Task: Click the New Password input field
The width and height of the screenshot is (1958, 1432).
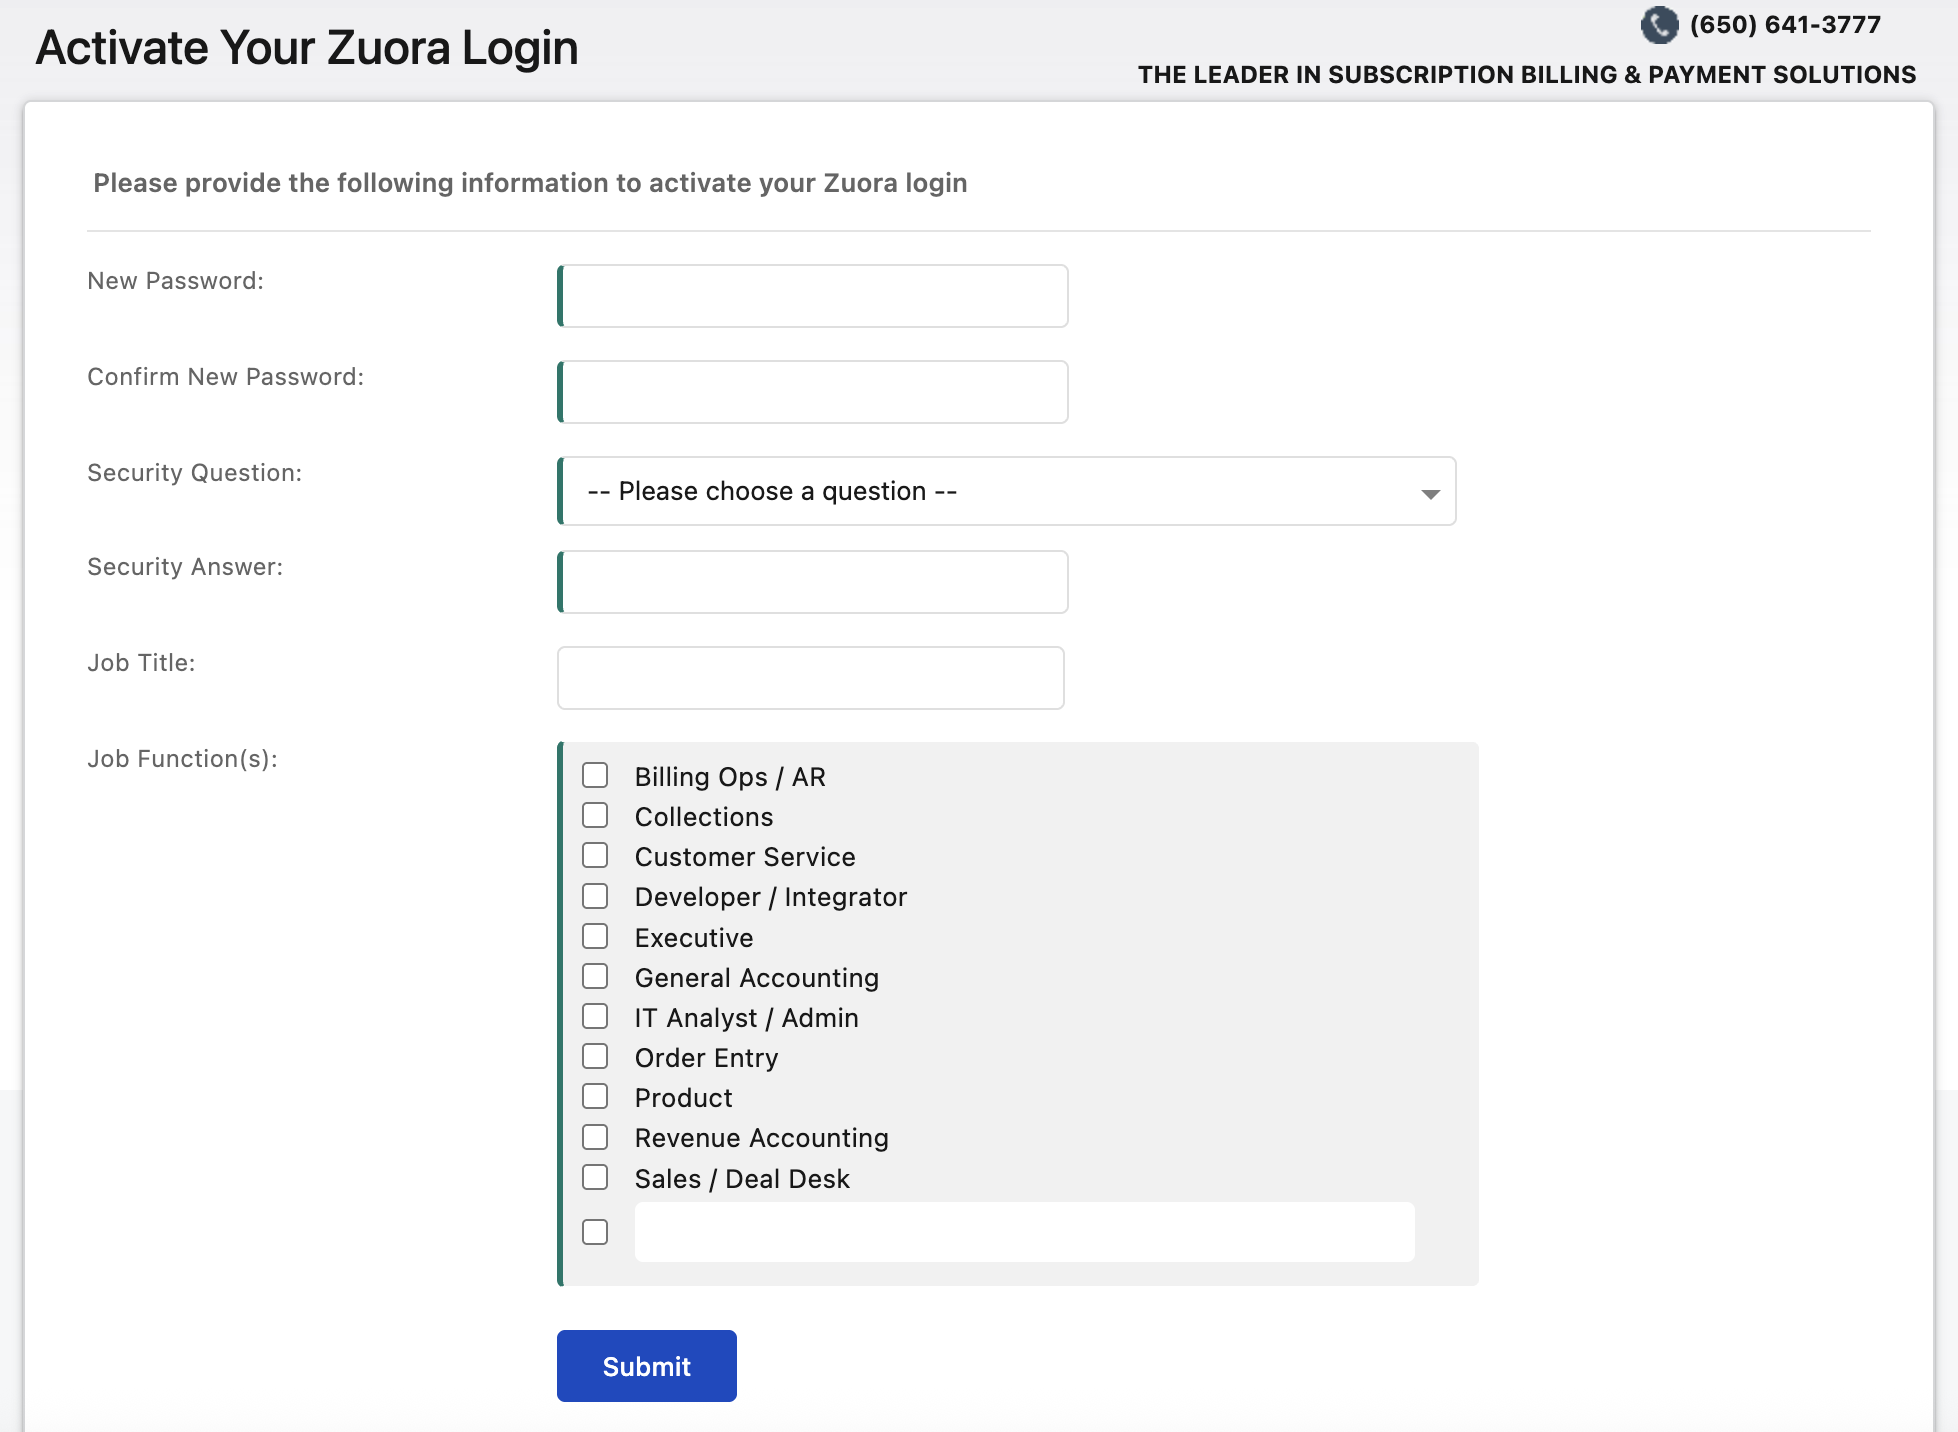Action: 813,296
